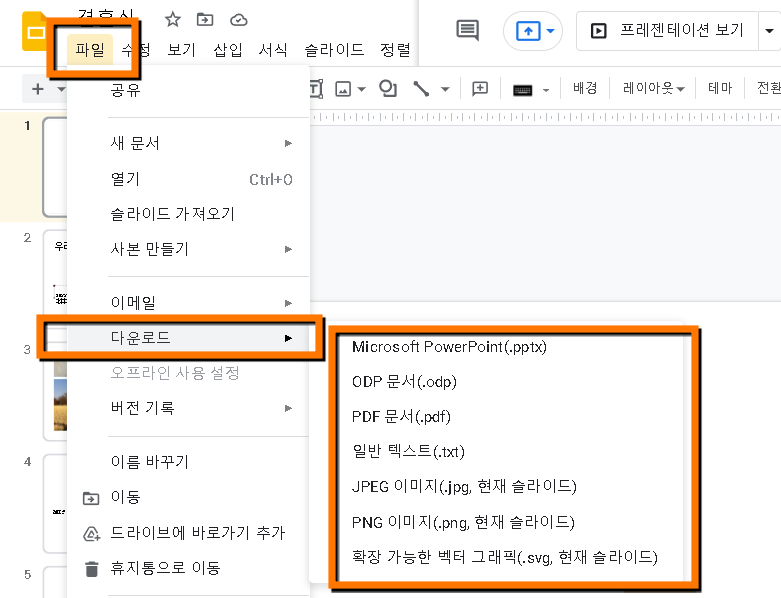Expand the input tools dropdown arrow

click(x=546, y=90)
